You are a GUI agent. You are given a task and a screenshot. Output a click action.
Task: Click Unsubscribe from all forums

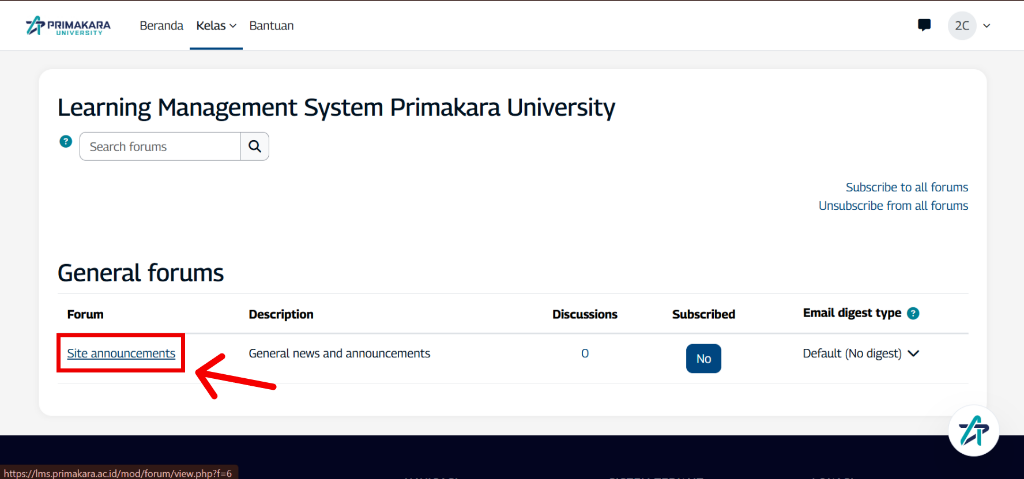[x=893, y=206]
